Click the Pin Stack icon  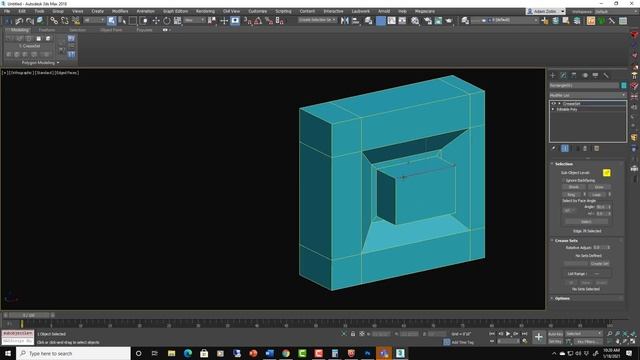(x=554, y=149)
